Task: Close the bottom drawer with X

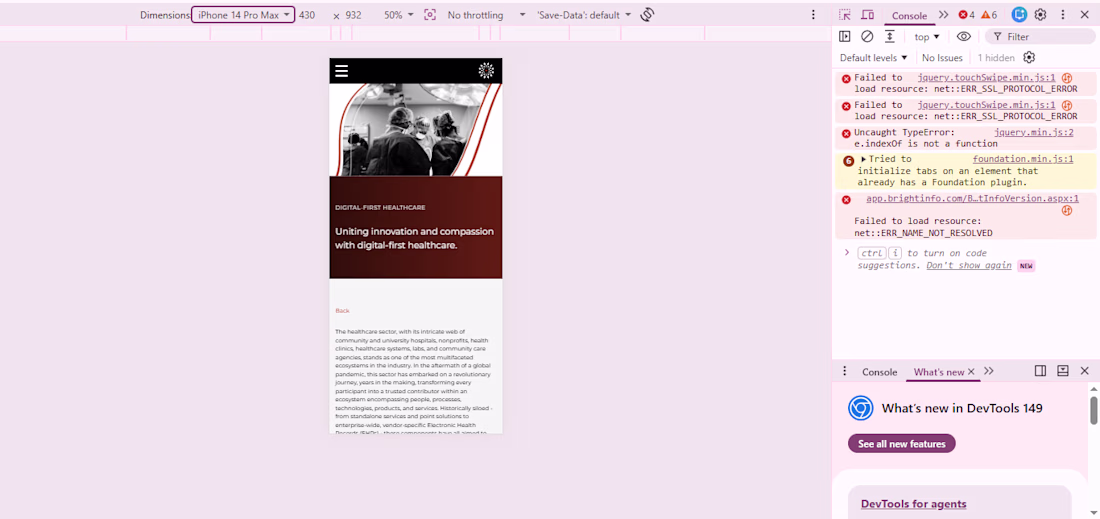Action: click(1085, 371)
